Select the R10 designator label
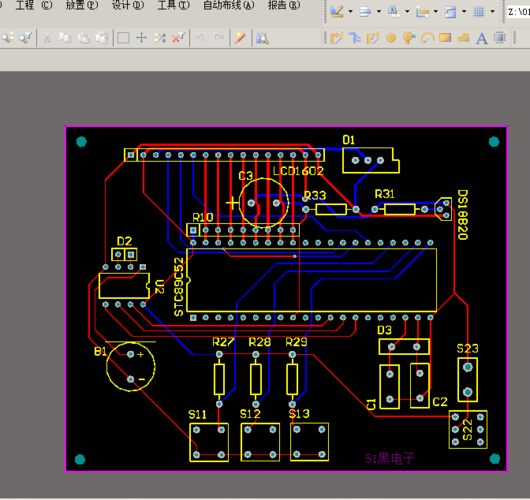Viewport: 530px width, 500px height. (x=203, y=217)
